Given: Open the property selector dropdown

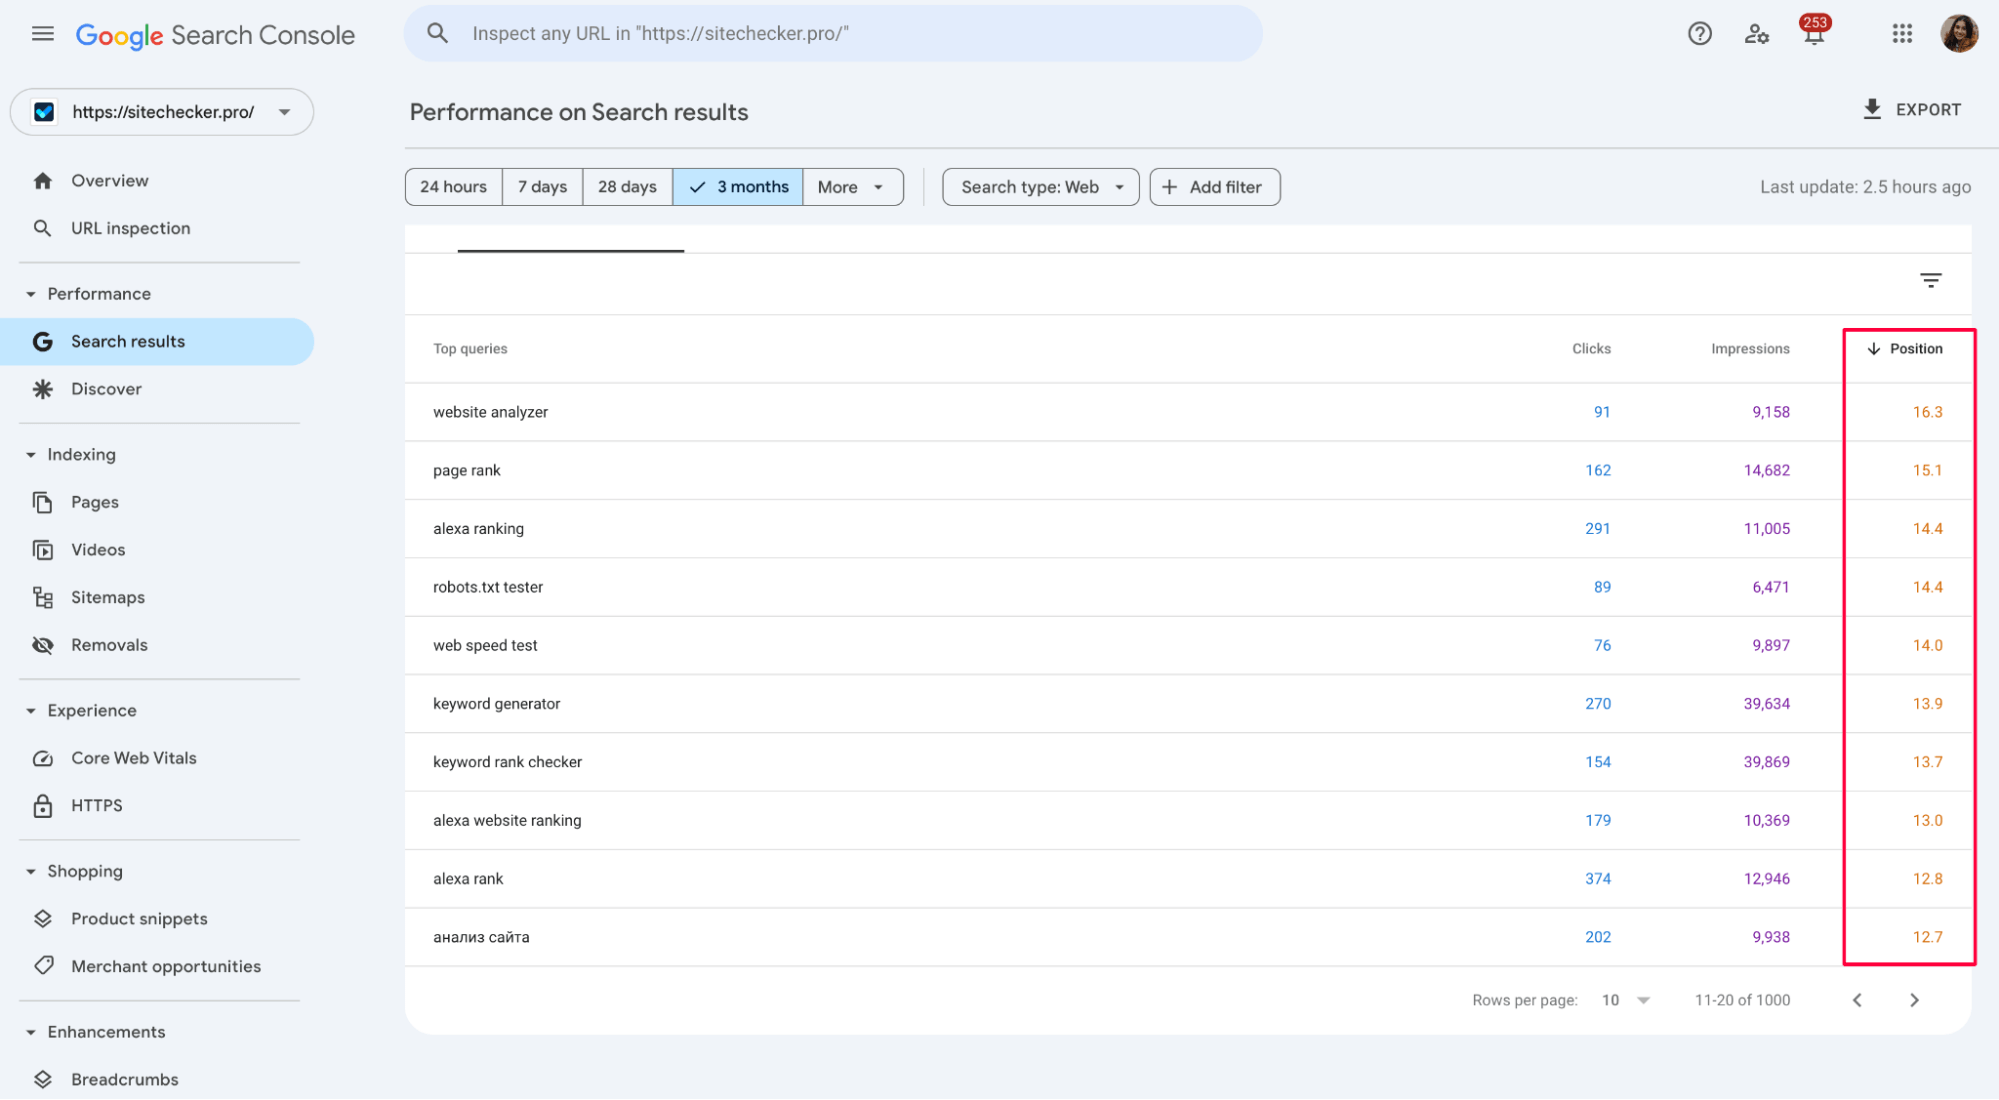Looking at the screenshot, I should click(162, 112).
